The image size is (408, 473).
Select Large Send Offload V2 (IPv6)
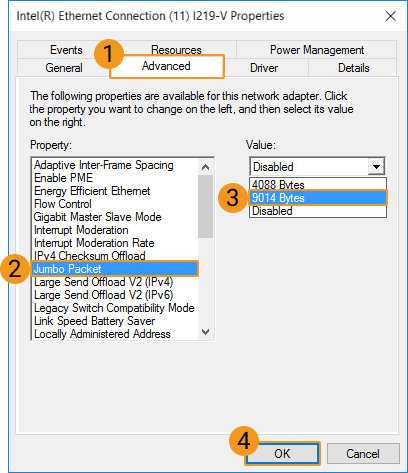pos(115,295)
